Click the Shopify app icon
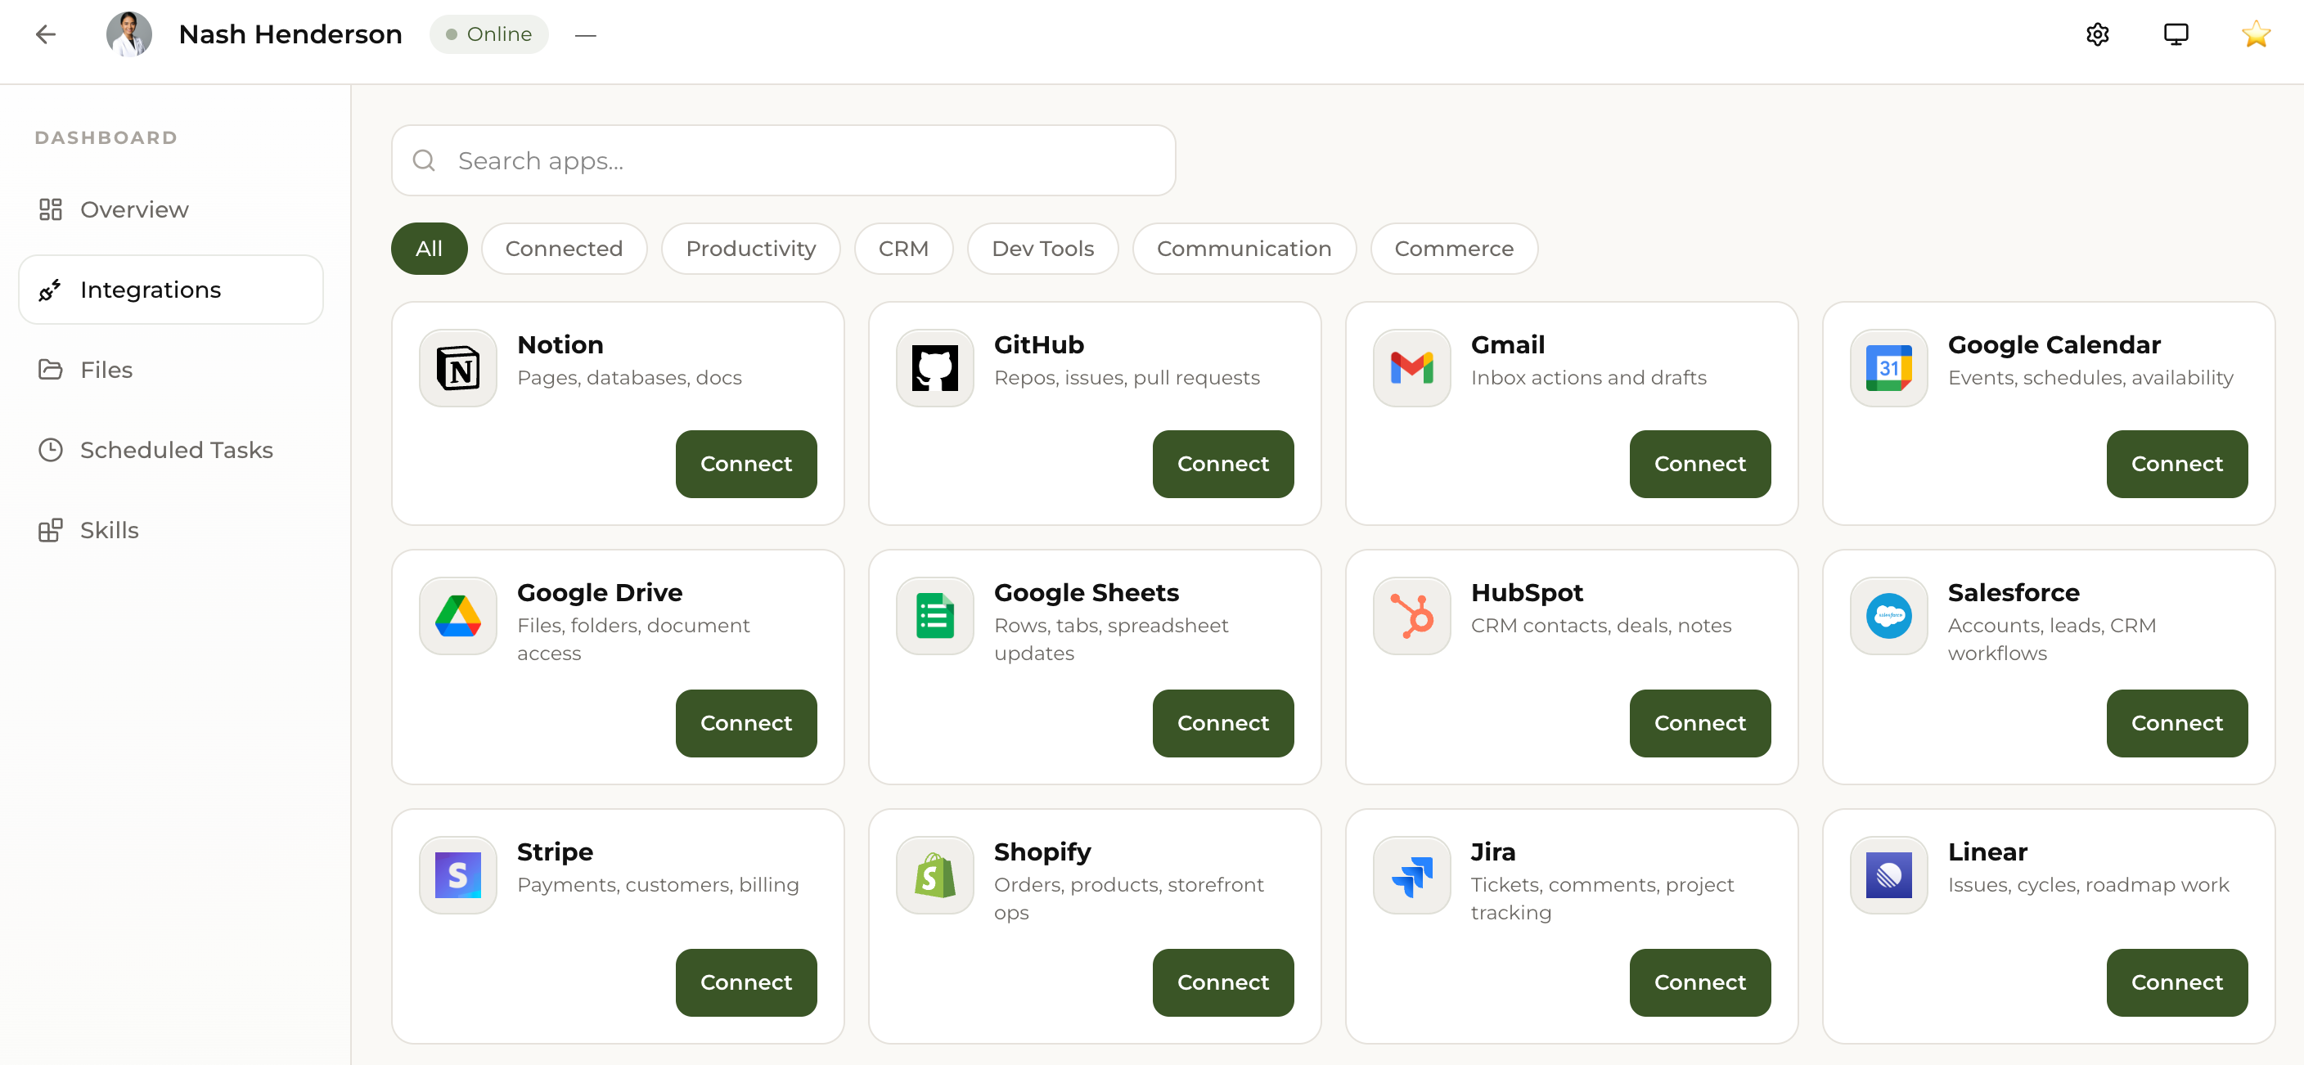Screen dimensions: 2304x1065 click(x=935, y=875)
